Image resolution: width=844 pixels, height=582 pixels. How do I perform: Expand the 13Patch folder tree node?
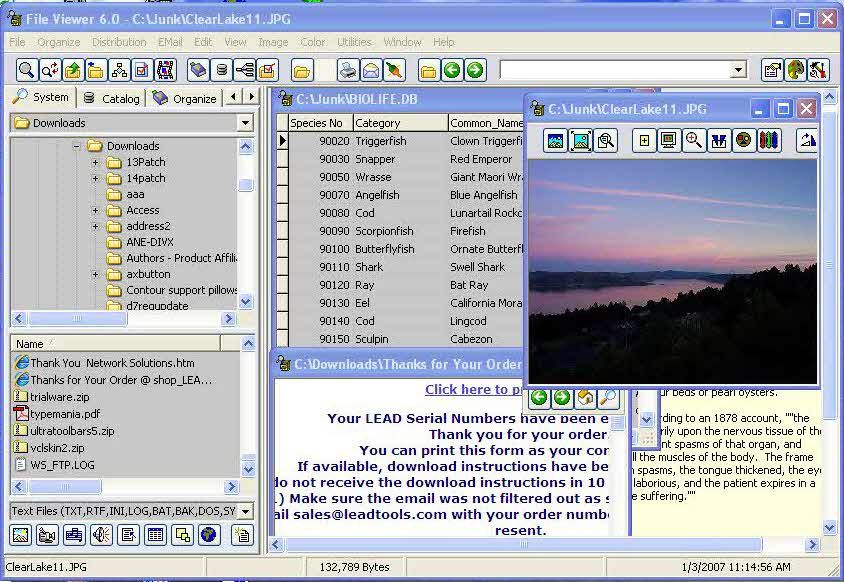pos(96,162)
